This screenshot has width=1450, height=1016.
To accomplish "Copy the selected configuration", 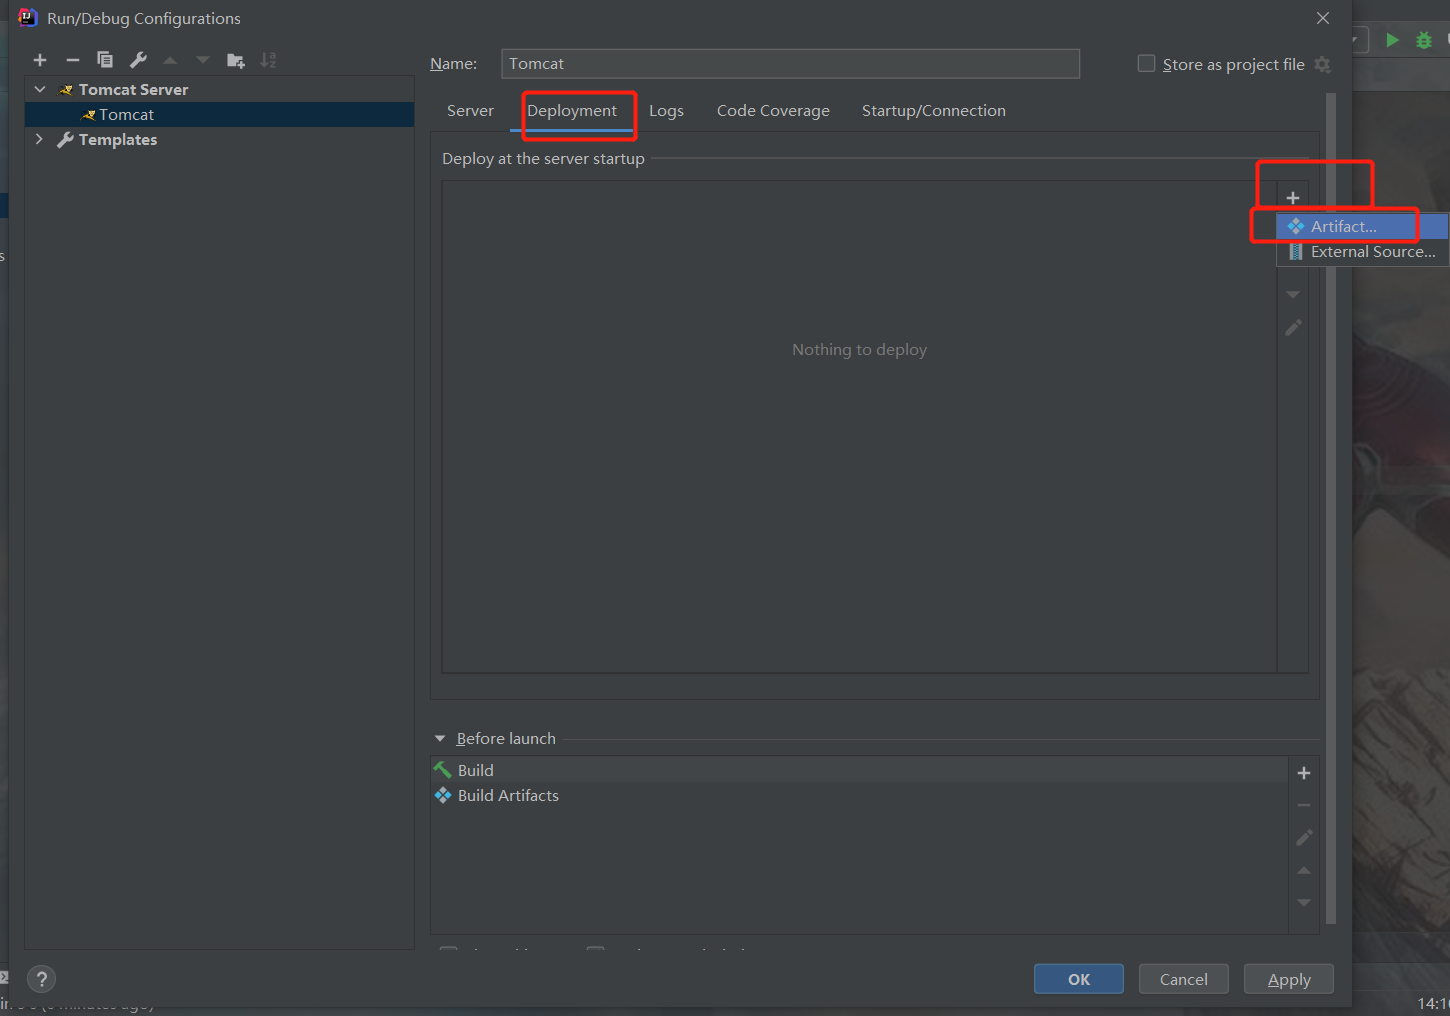I will coord(105,60).
